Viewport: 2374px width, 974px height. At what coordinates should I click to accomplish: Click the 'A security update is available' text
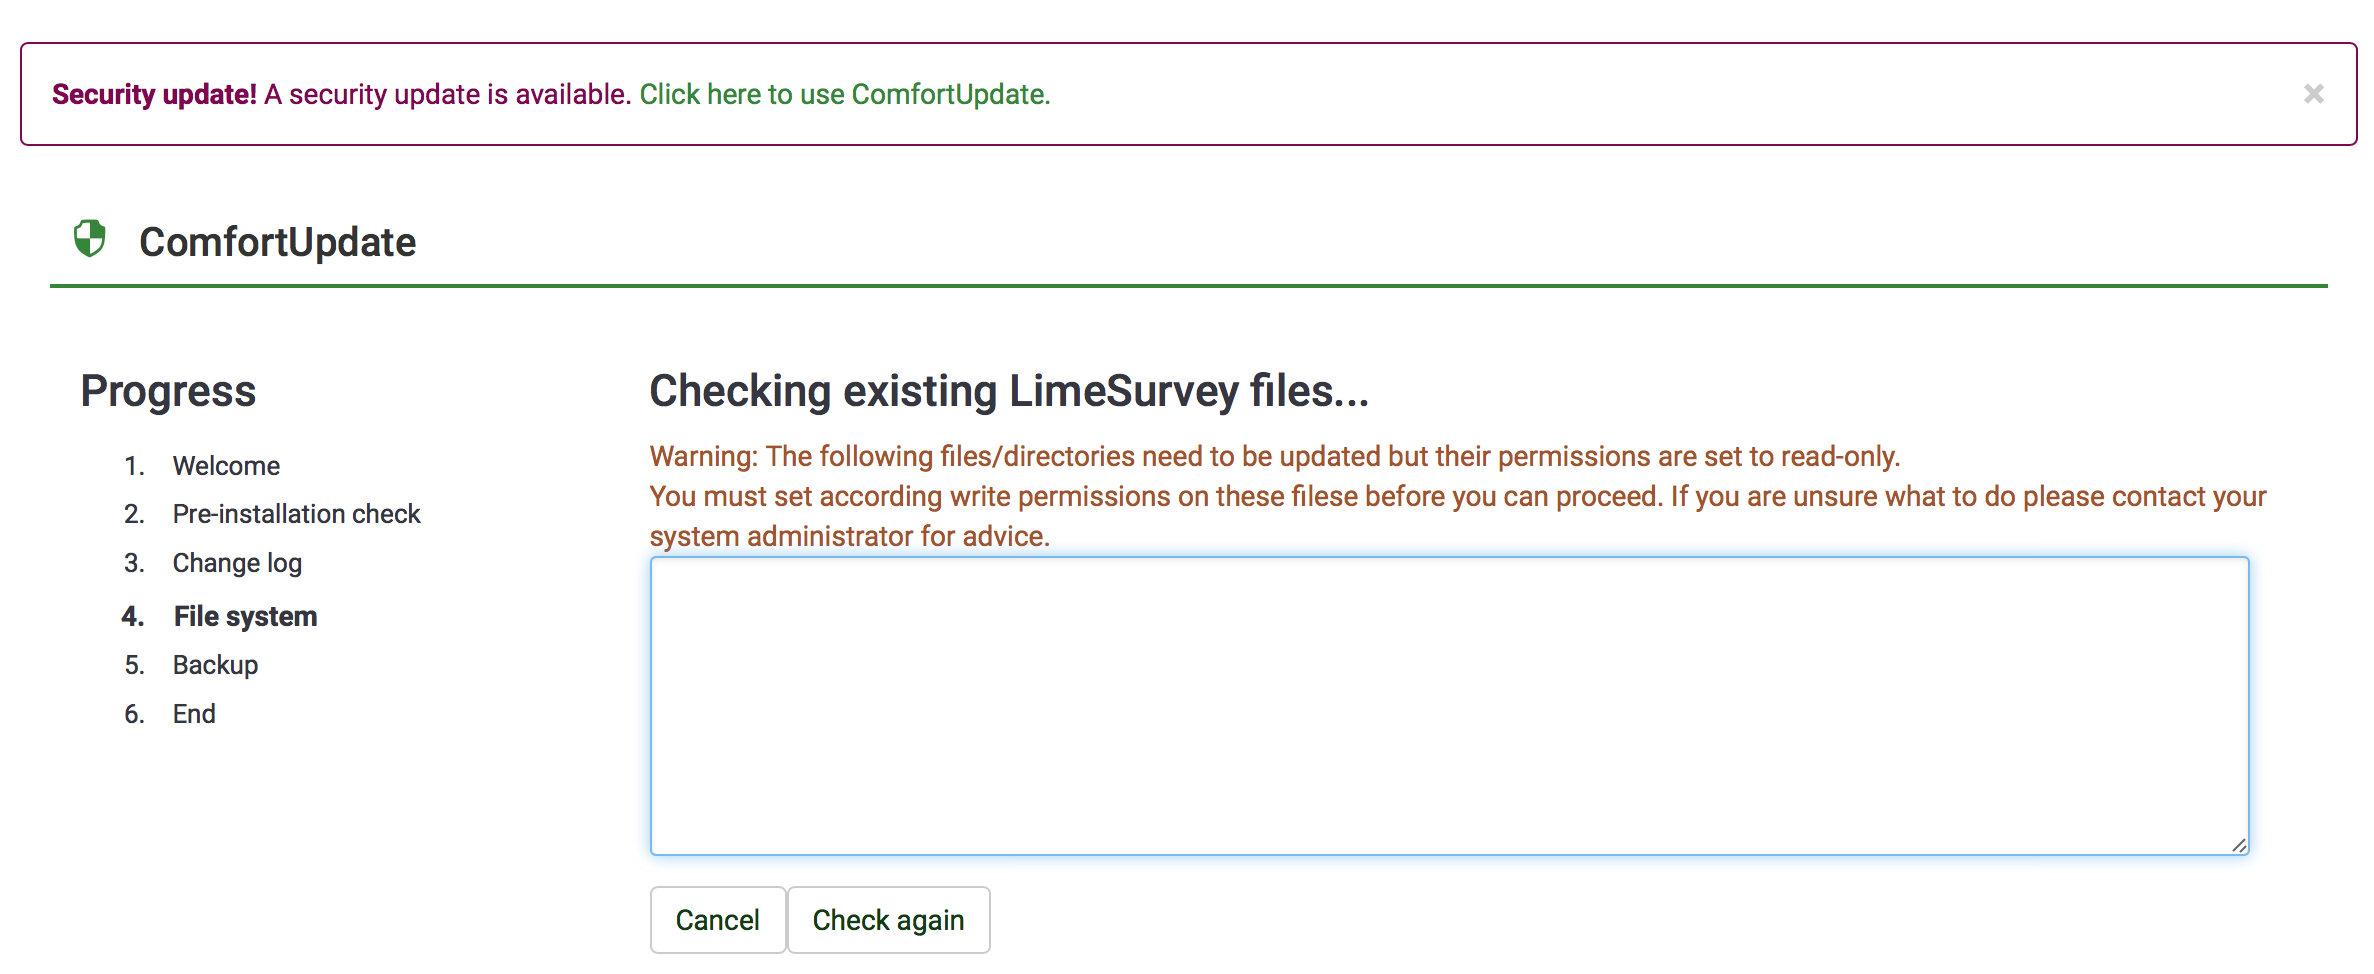coord(447,94)
